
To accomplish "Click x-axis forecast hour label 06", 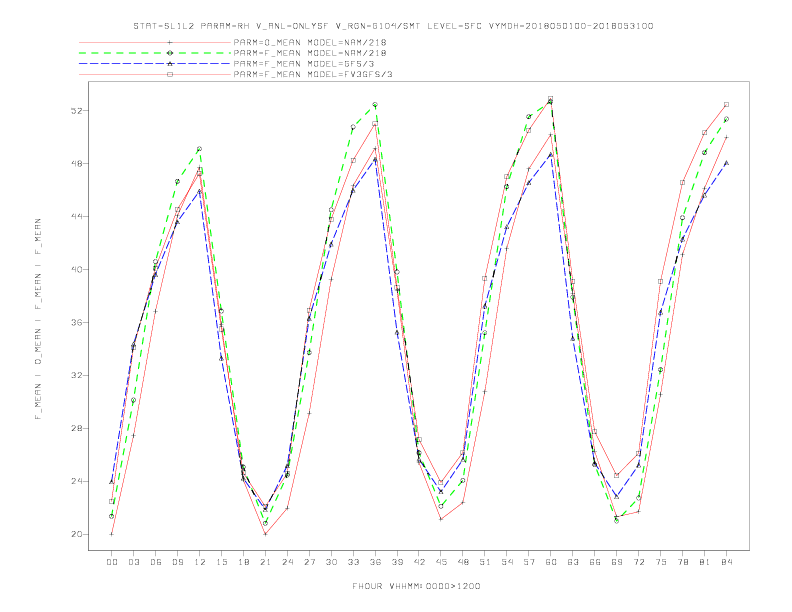I will [x=156, y=562].
